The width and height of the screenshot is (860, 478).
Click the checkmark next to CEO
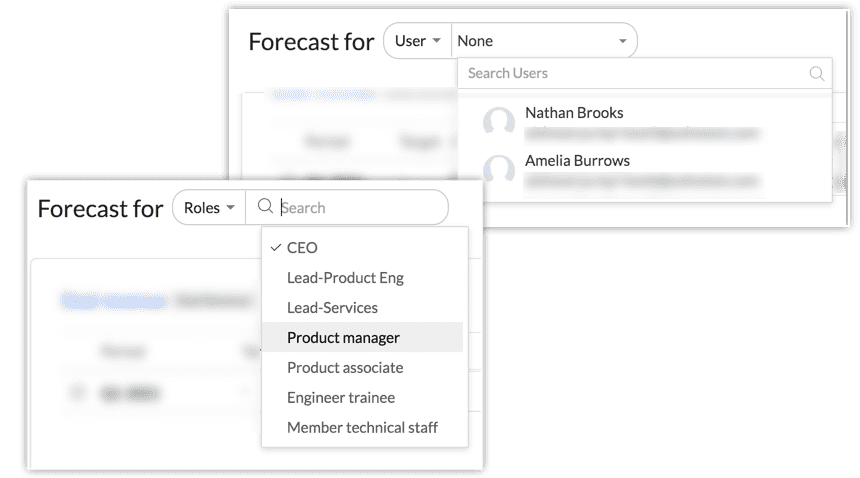pos(274,248)
